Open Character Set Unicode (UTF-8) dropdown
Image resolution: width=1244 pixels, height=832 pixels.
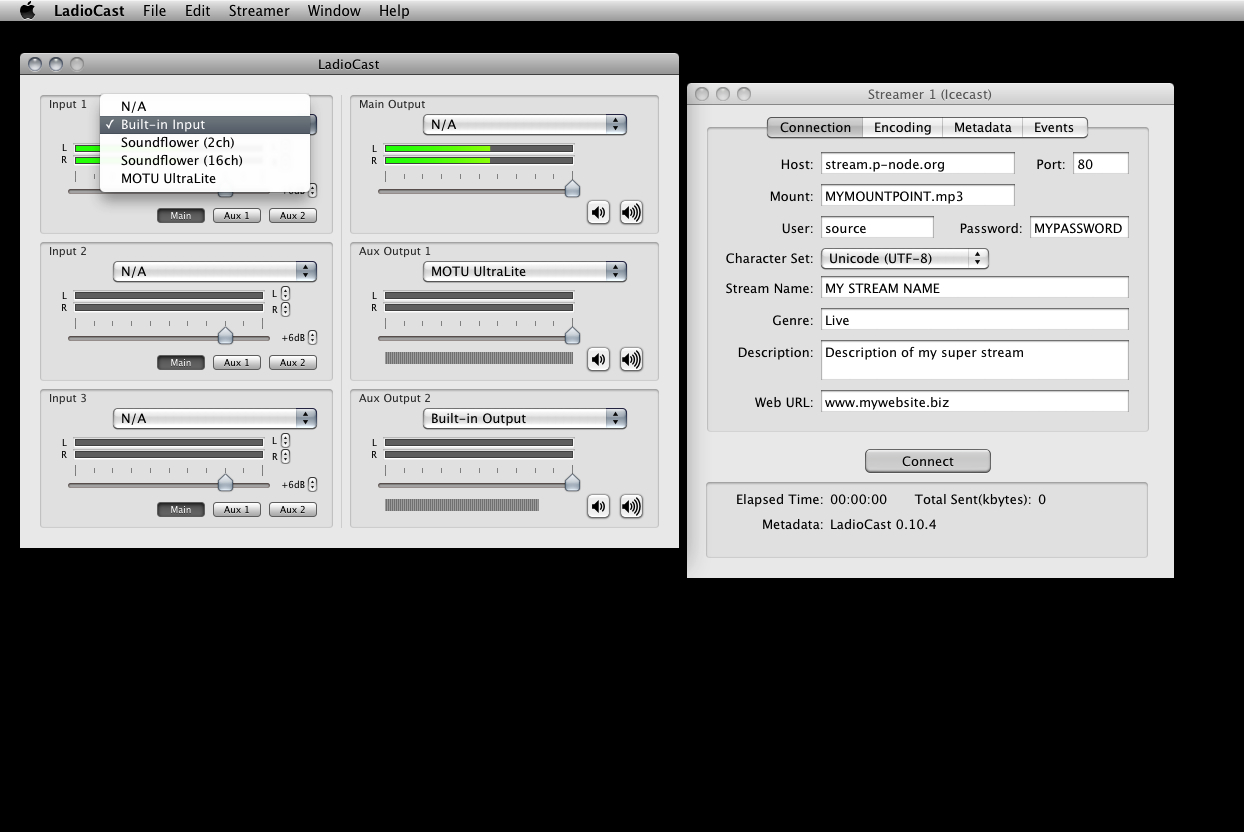coord(904,259)
